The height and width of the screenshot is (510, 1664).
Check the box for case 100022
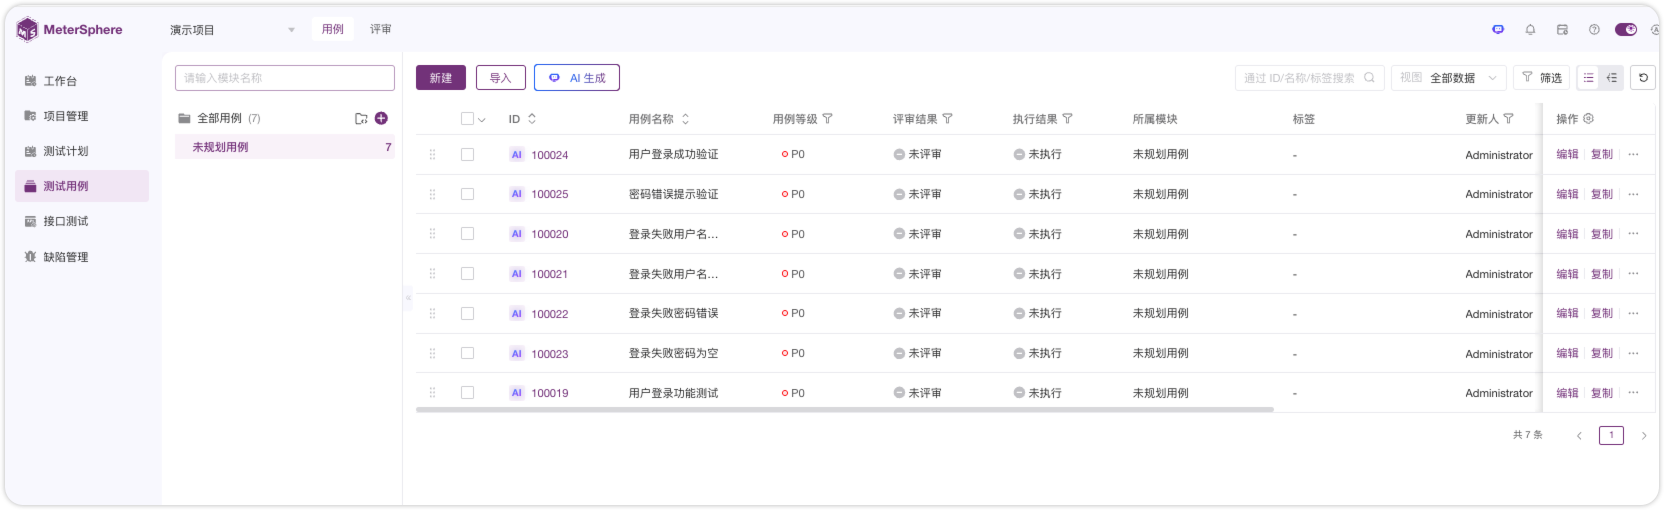point(467,314)
